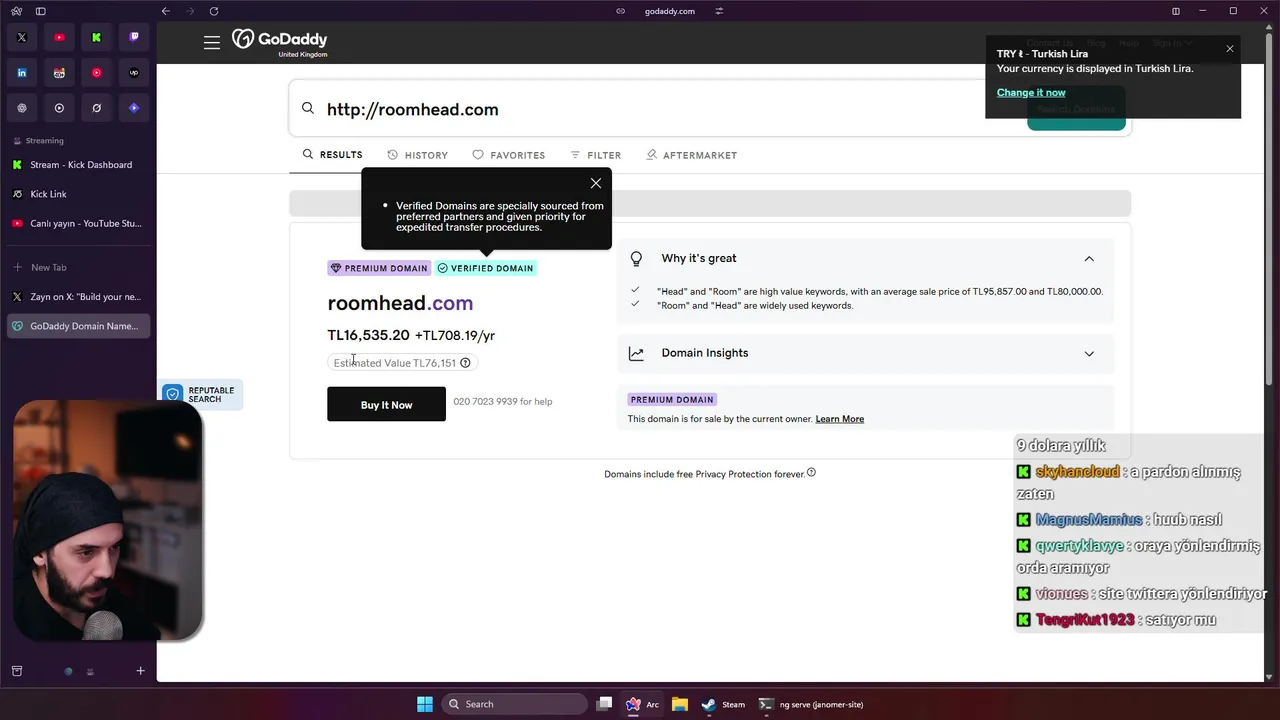The height and width of the screenshot is (720, 1280).
Task: Click the copy link icon beside godaddy.com
Action: coord(620,11)
